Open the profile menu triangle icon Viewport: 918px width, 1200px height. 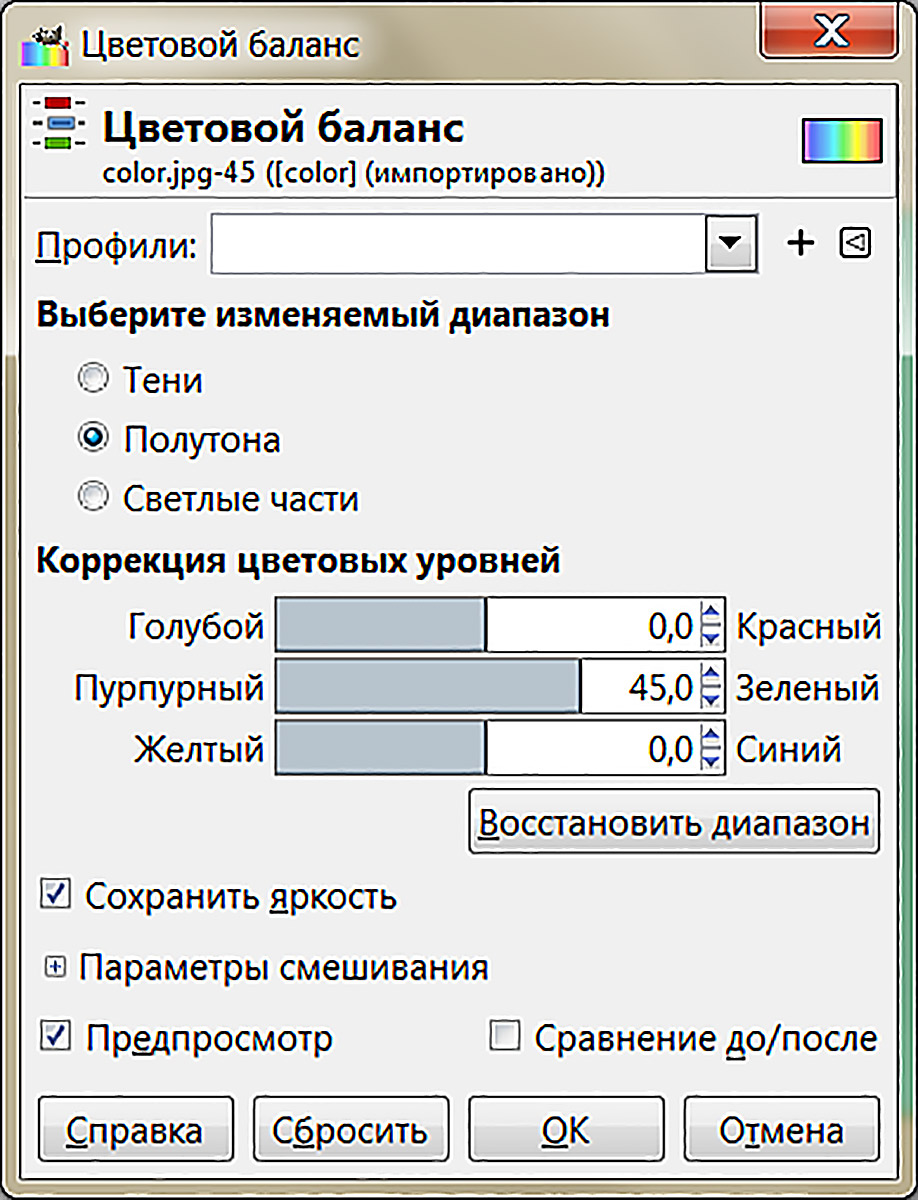[x=855, y=243]
